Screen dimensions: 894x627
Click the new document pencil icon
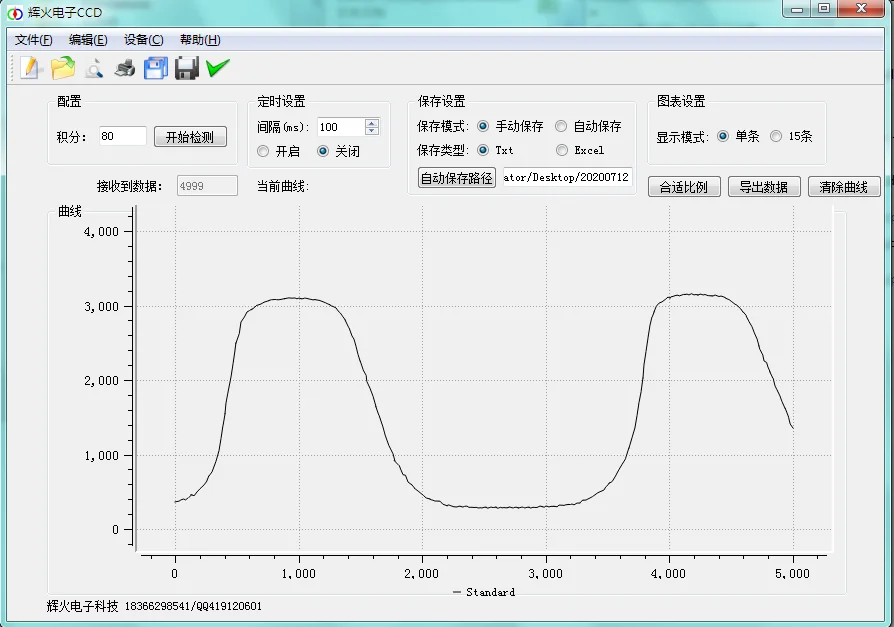(x=31, y=68)
